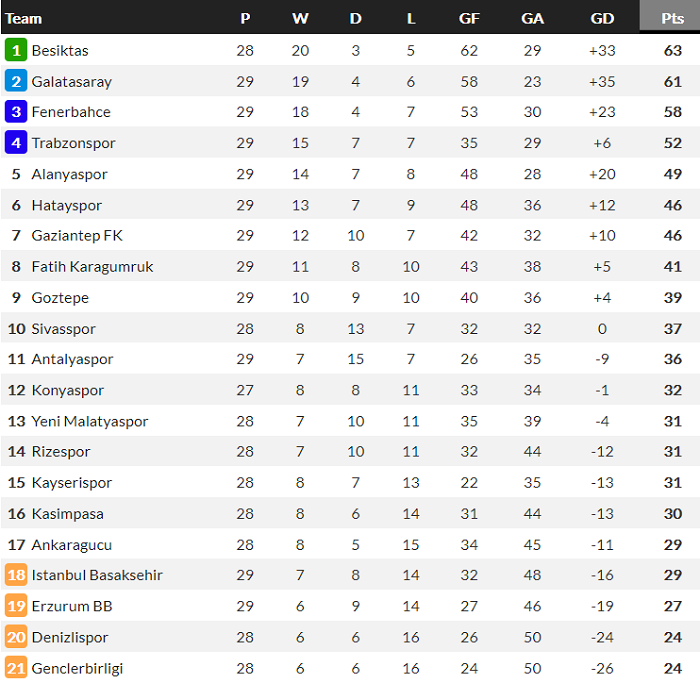Click the orange position 18 badge
The width and height of the screenshot is (700, 683).
click(16, 575)
